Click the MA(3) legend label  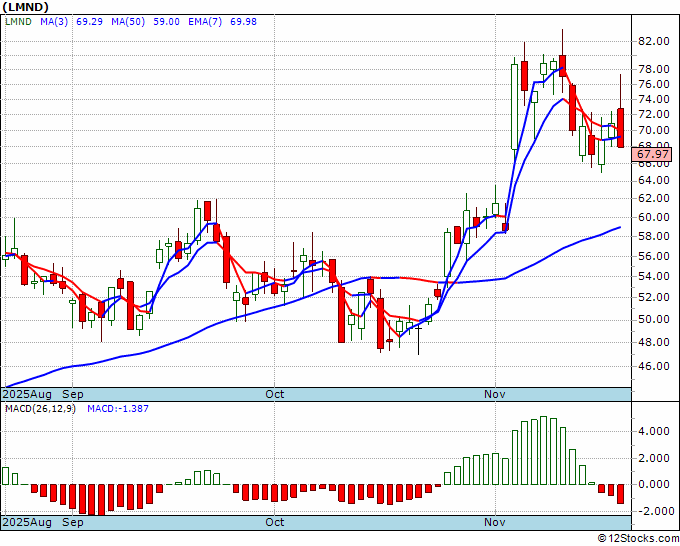click(54, 21)
